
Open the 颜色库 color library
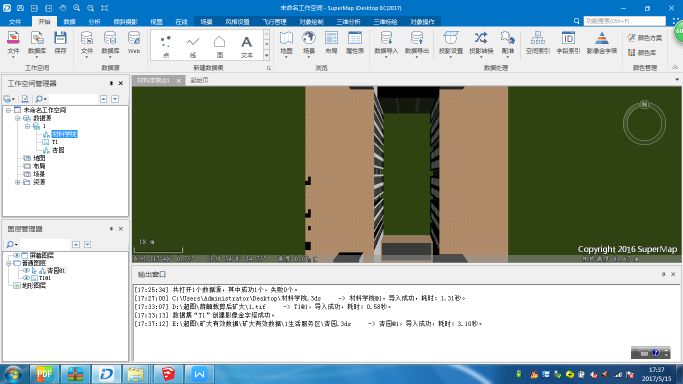click(642, 53)
